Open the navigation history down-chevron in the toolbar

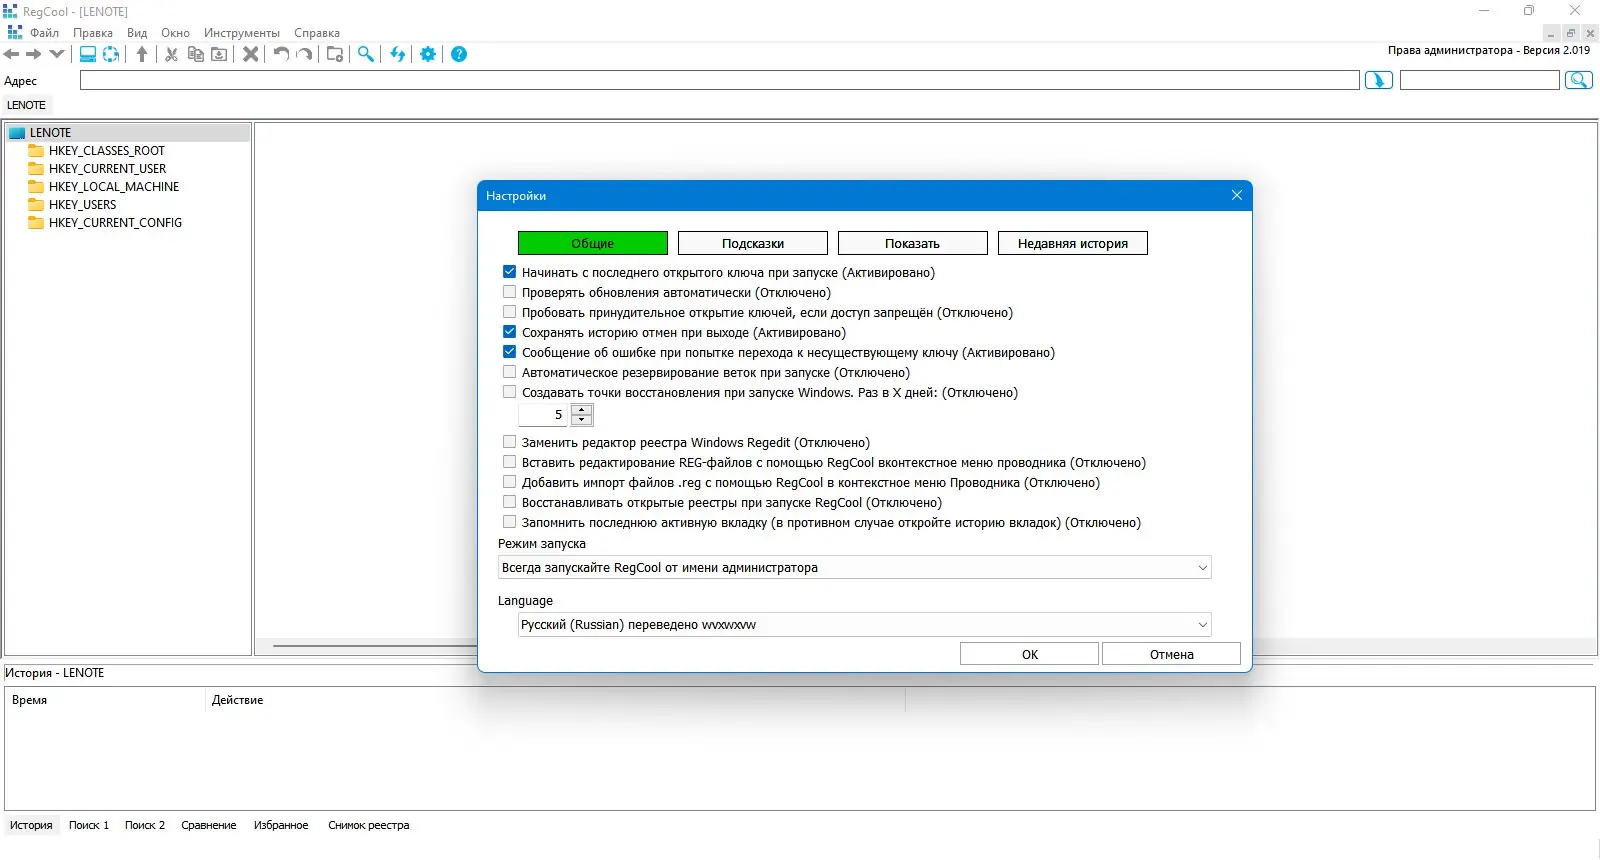pos(56,54)
